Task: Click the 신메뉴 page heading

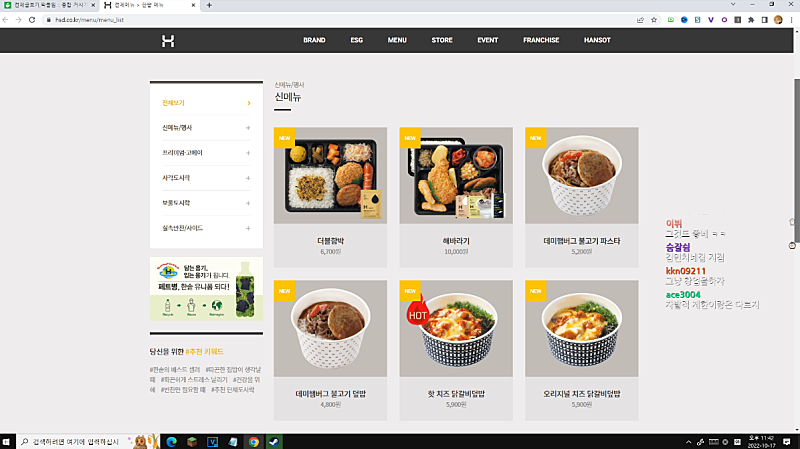Action: coord(288,97)
